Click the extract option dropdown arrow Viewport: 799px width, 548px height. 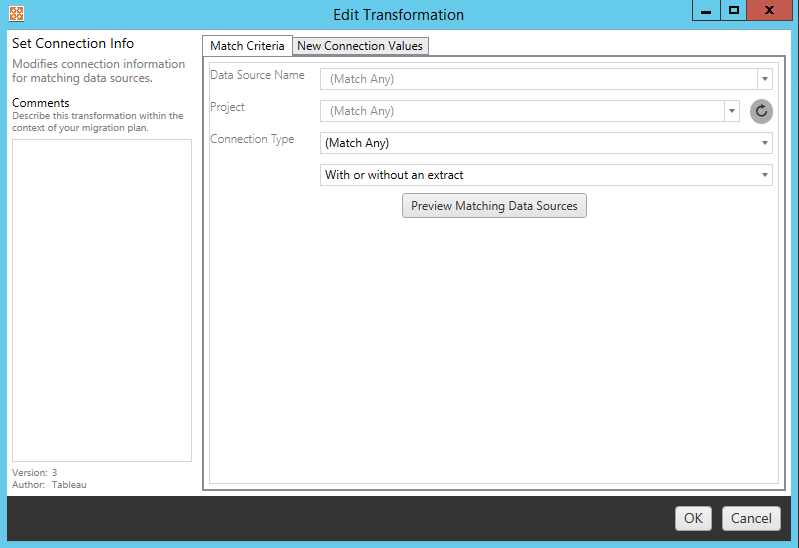pos(765,175)
